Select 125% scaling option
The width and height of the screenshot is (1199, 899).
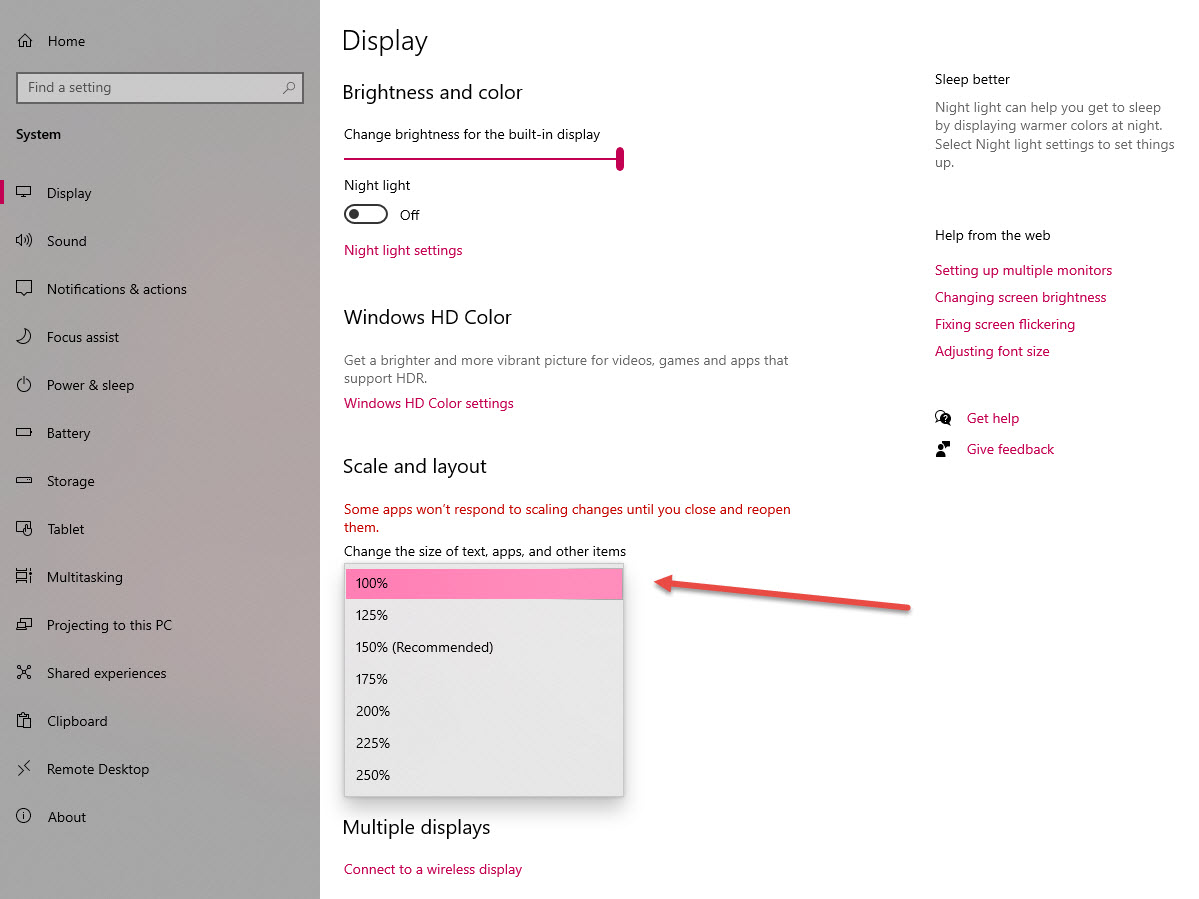(484, 615)
